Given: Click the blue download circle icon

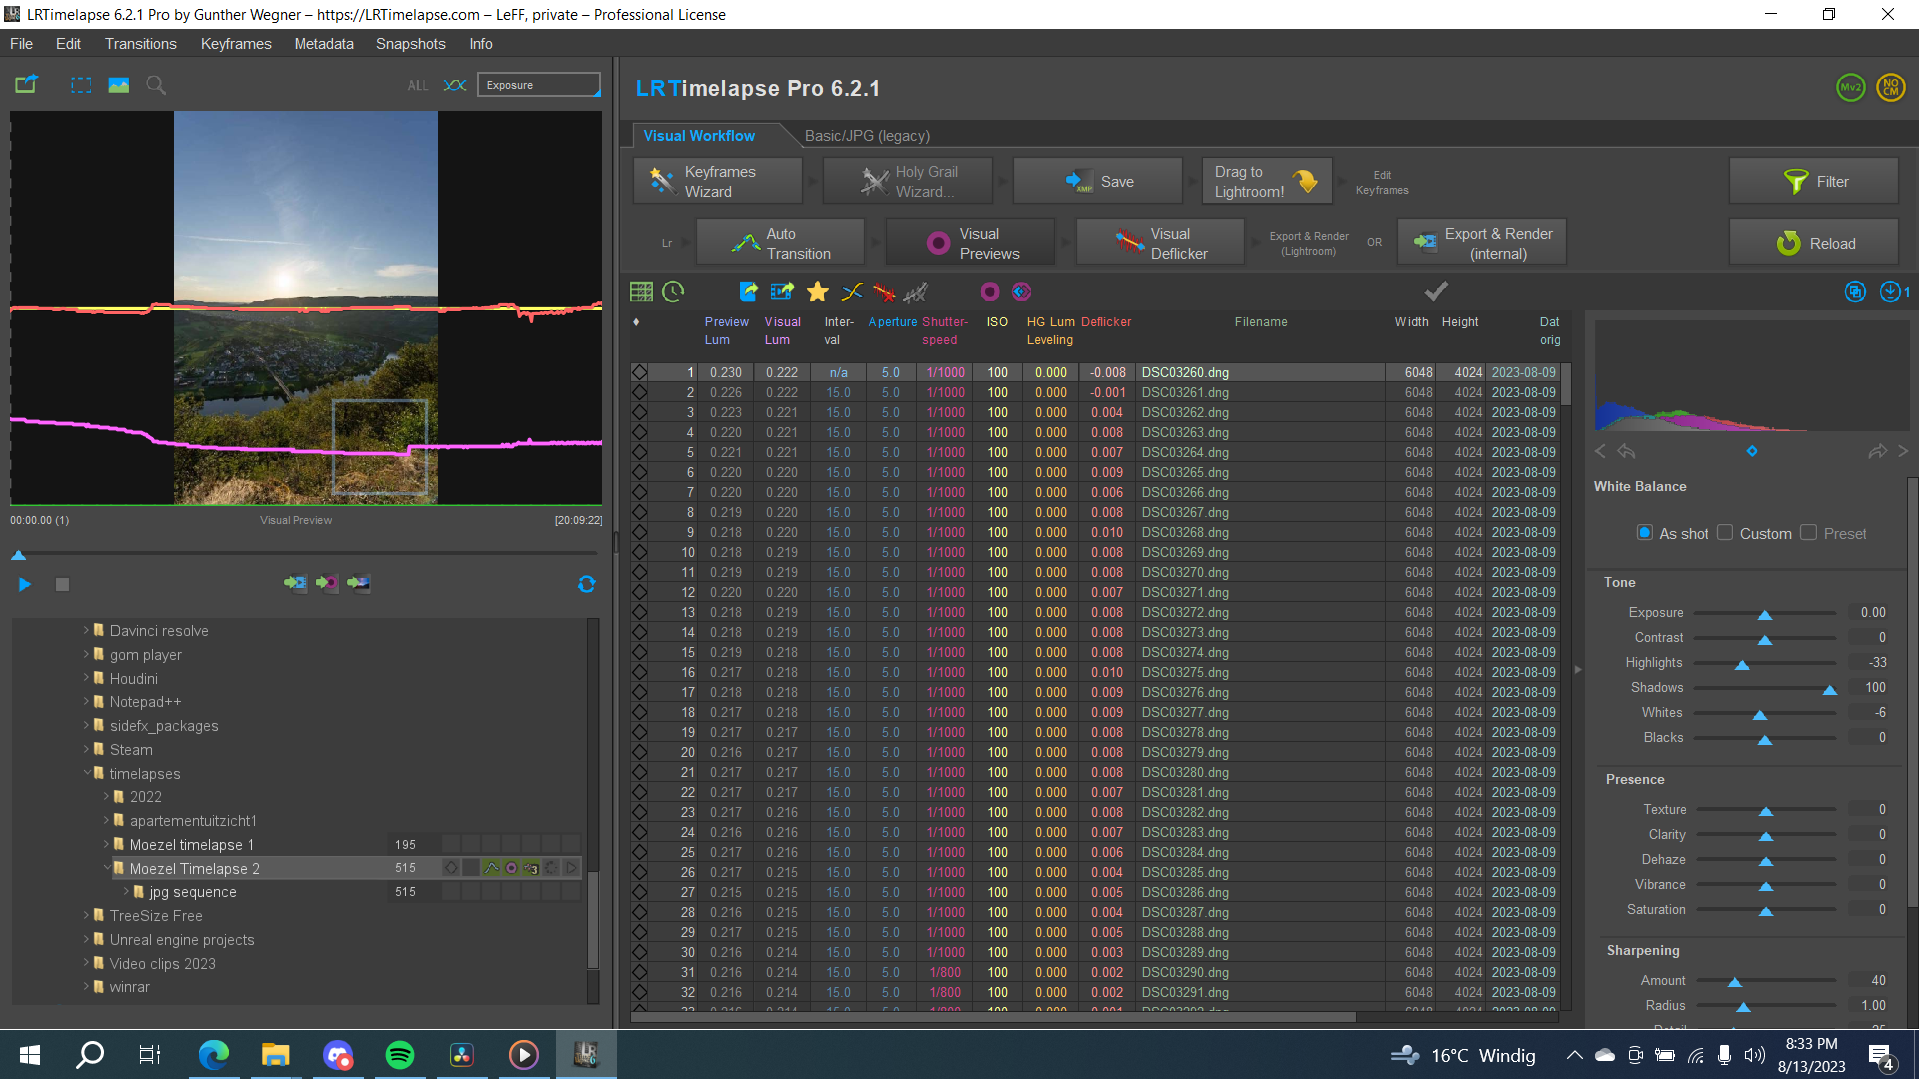Looking at the screenshot, I should pos(1889,292).
